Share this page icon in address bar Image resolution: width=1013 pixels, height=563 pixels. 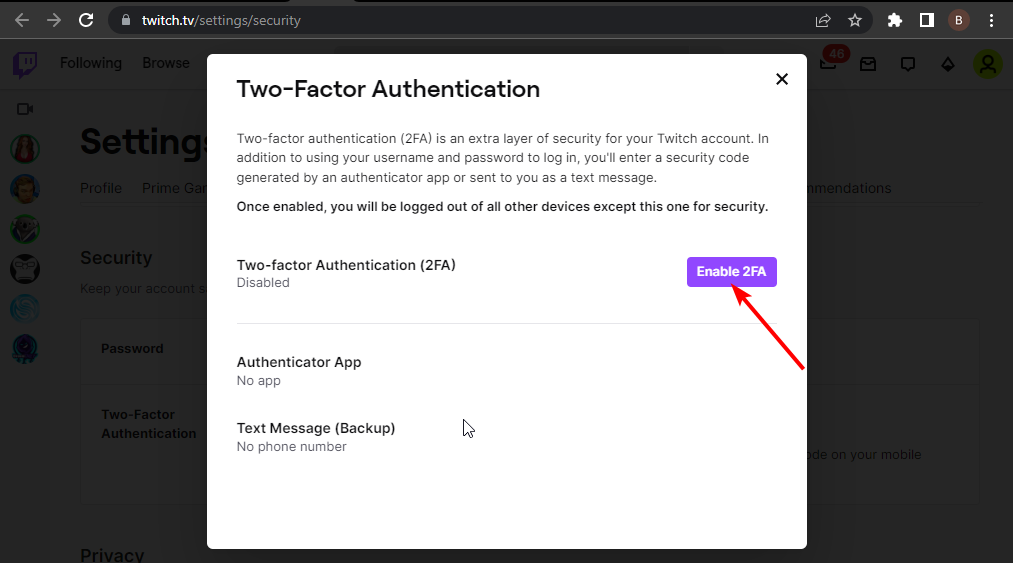[x=822, y=21]
